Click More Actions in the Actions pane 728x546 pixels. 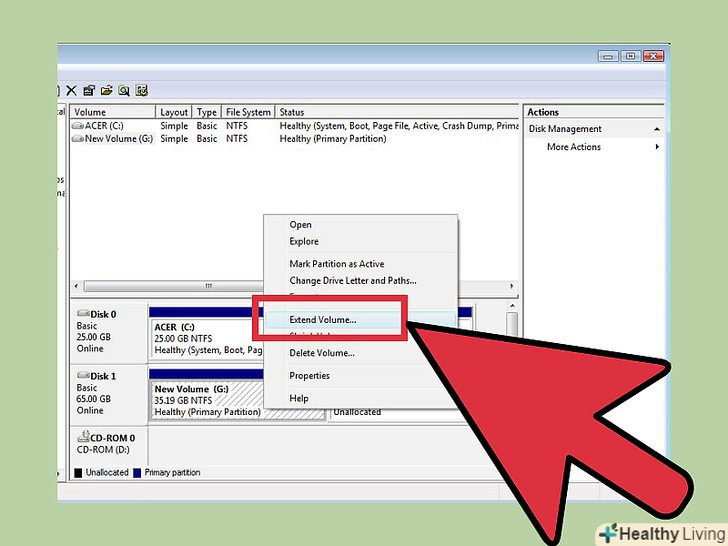click(x=574, y=147)
